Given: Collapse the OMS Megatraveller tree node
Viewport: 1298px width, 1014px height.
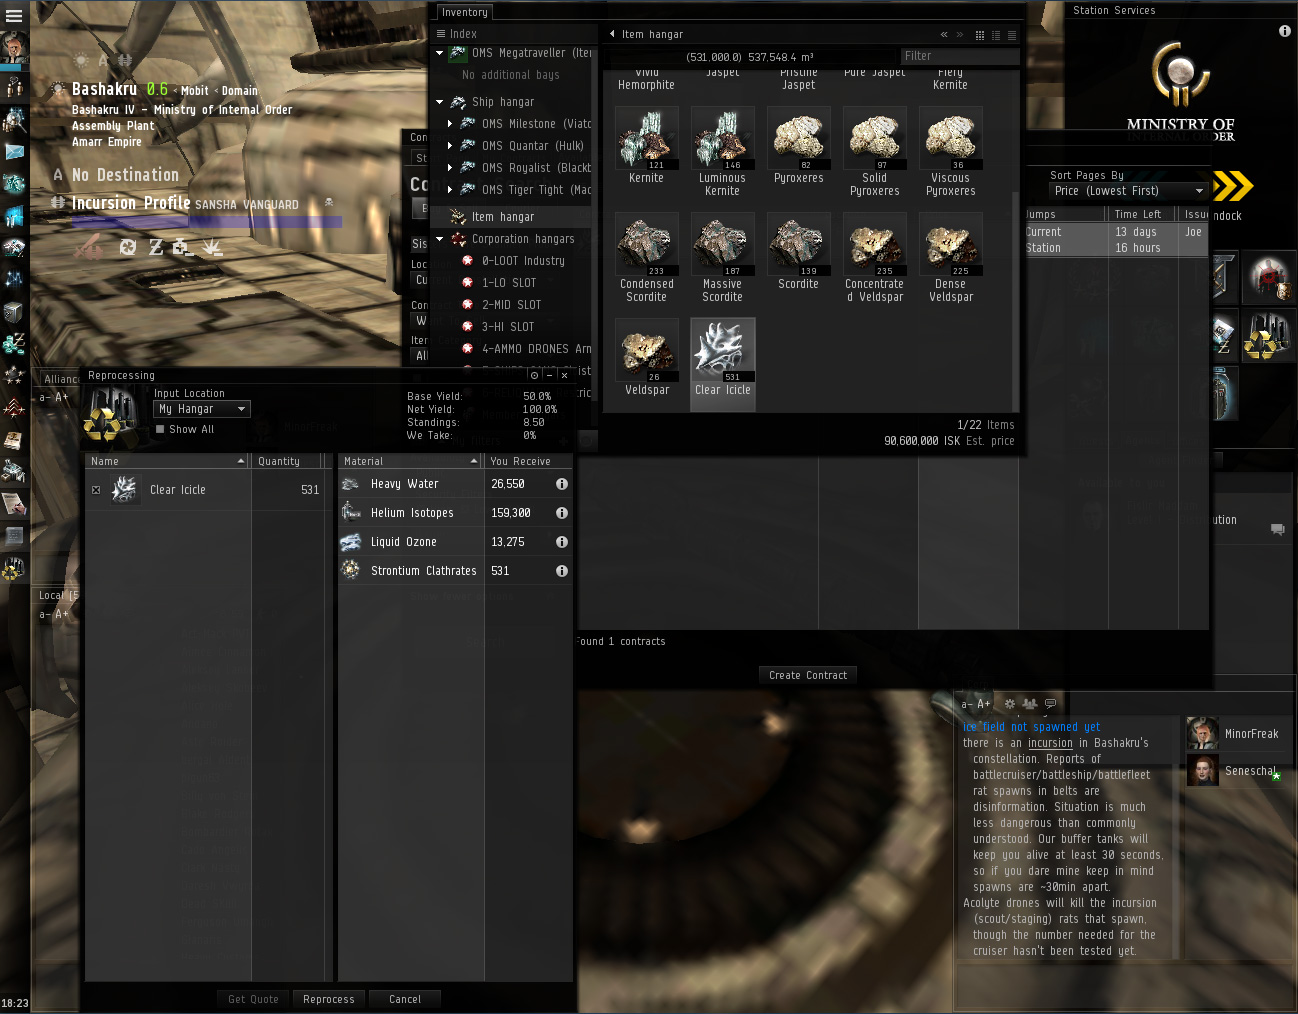Looking at the screenshot, I should pyautogui.click(x=440, y=53).
